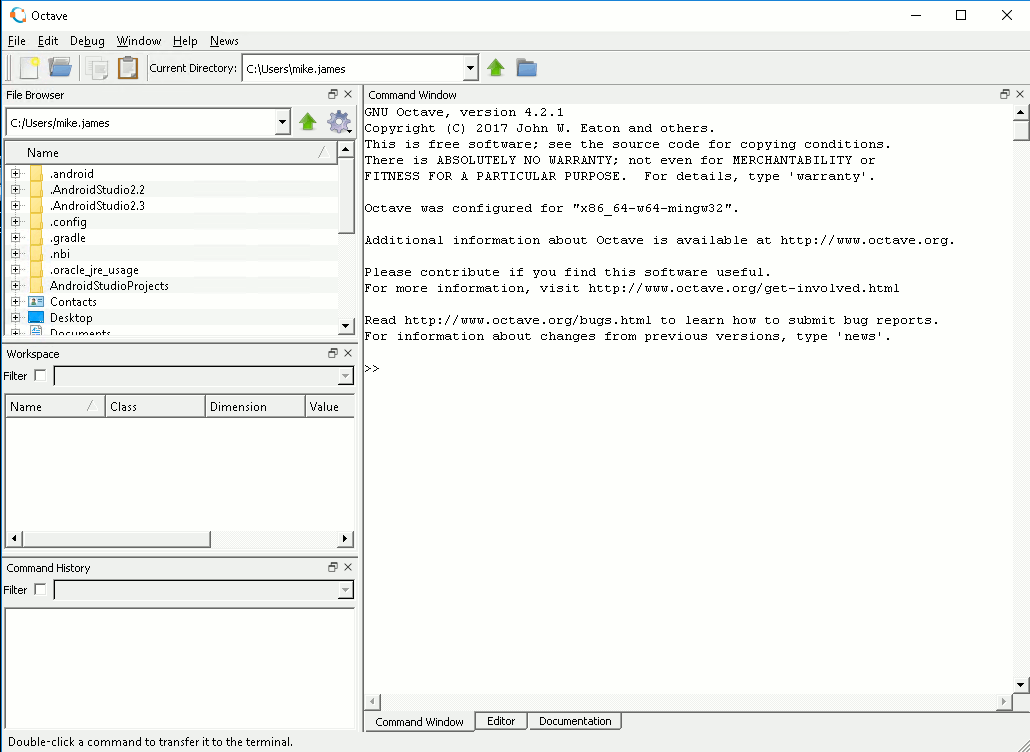Screen dimensions: 1030x752
Task: Sort Workspace by Dimension column
Action: (x=256, y=407)
